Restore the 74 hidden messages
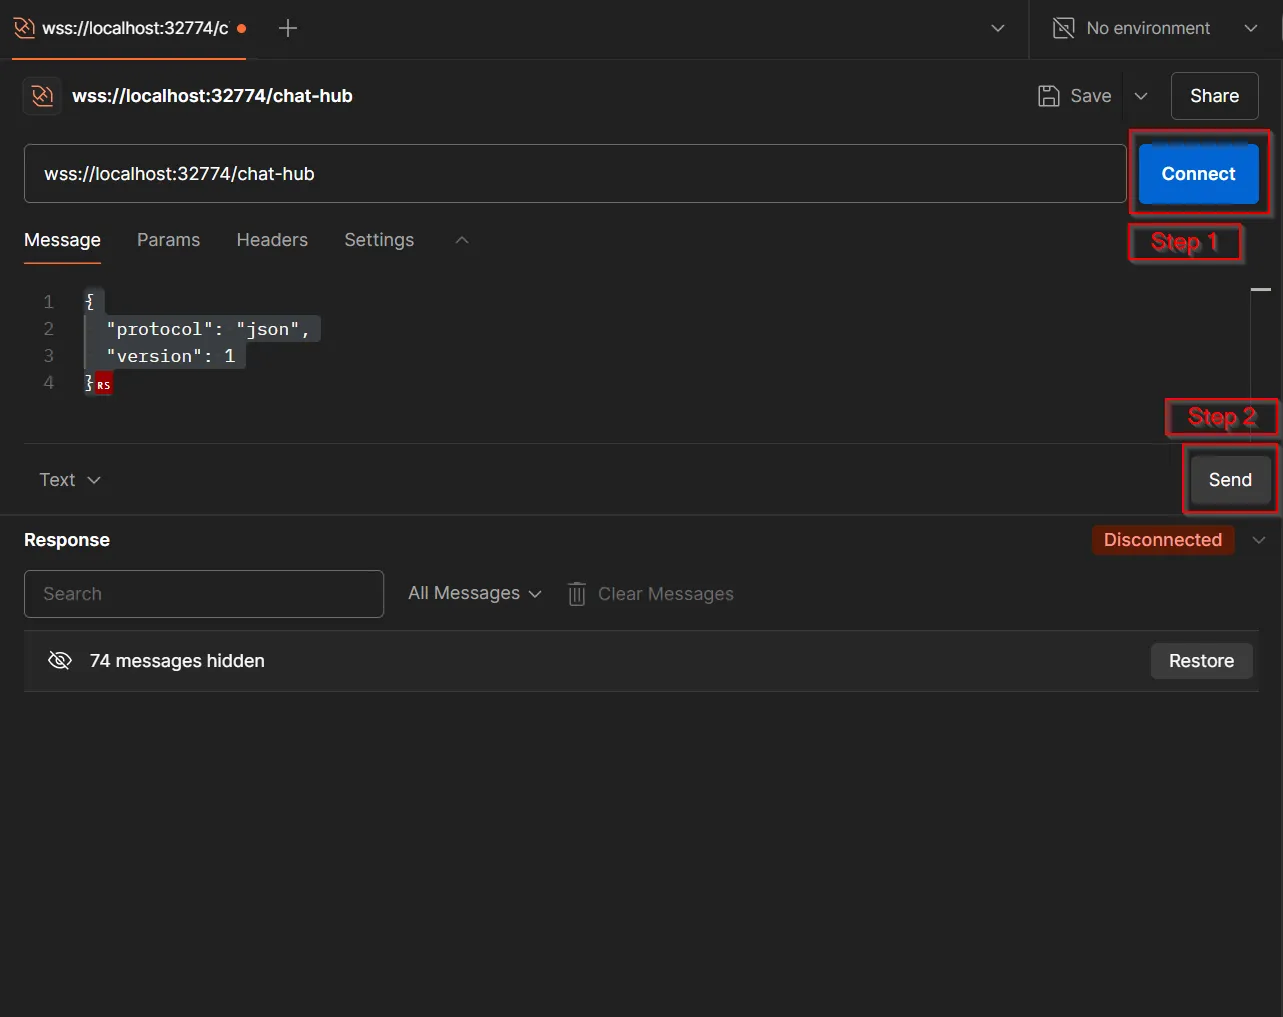This screenshot has width=1283, height=1017. 1201,661
